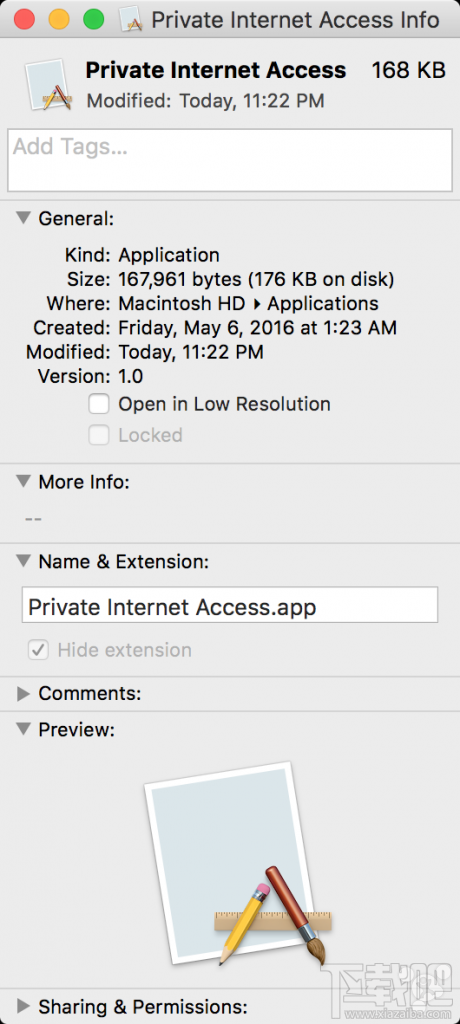Screen dimensions: 460x1024
Task: Click the bold Private Internet Access file name
Action: 216,70
